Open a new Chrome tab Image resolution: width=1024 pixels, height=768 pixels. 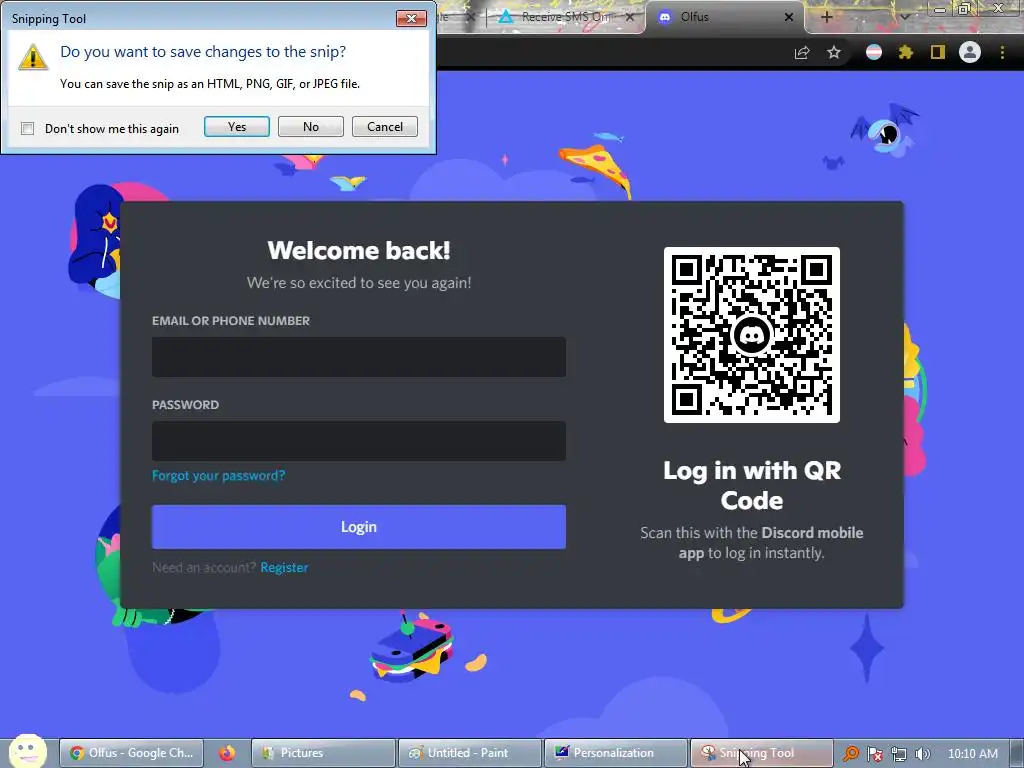point(826,17)
